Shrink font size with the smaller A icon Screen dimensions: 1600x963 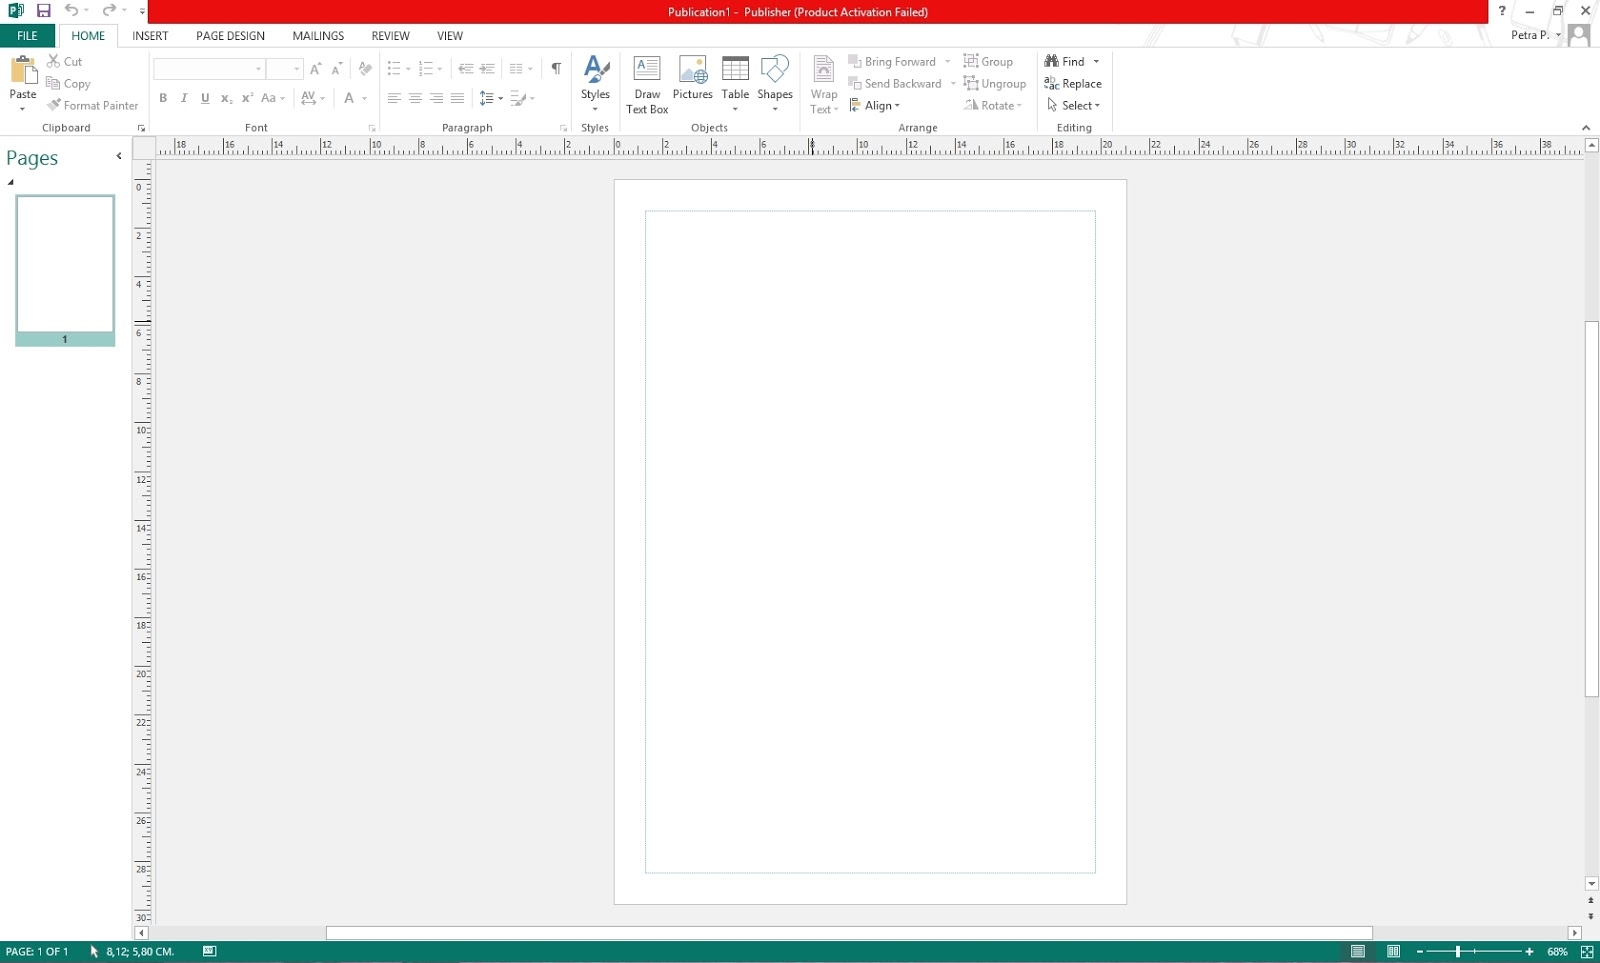pos(337,68)
